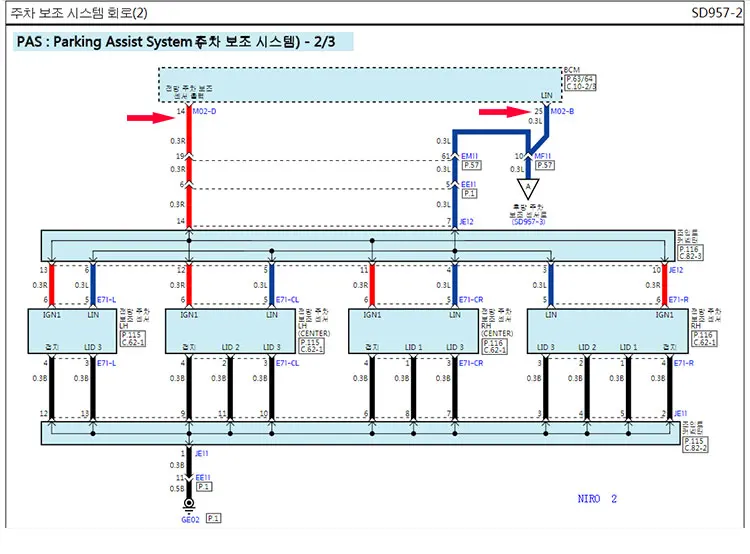Open the C.82-2 joint connector reference
Image resolution: width=750 pixels, height=554 pixels.
point(696,448)
